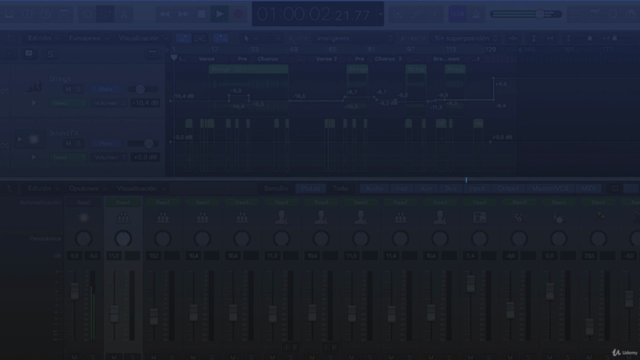This screenshot has width=640, height=360.
Task: Expand Strings automation lanes disclosure triangle
Action: (34, 103)
